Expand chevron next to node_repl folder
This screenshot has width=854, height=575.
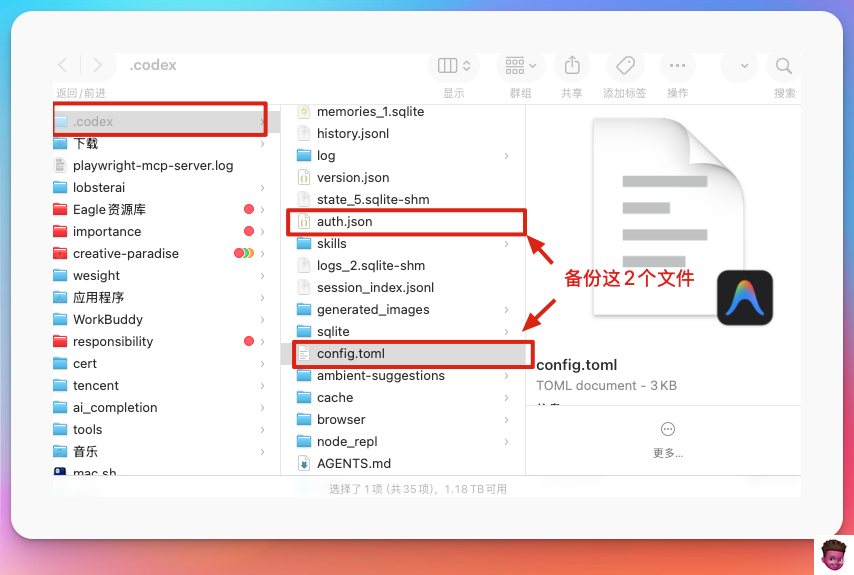point(507,442)
